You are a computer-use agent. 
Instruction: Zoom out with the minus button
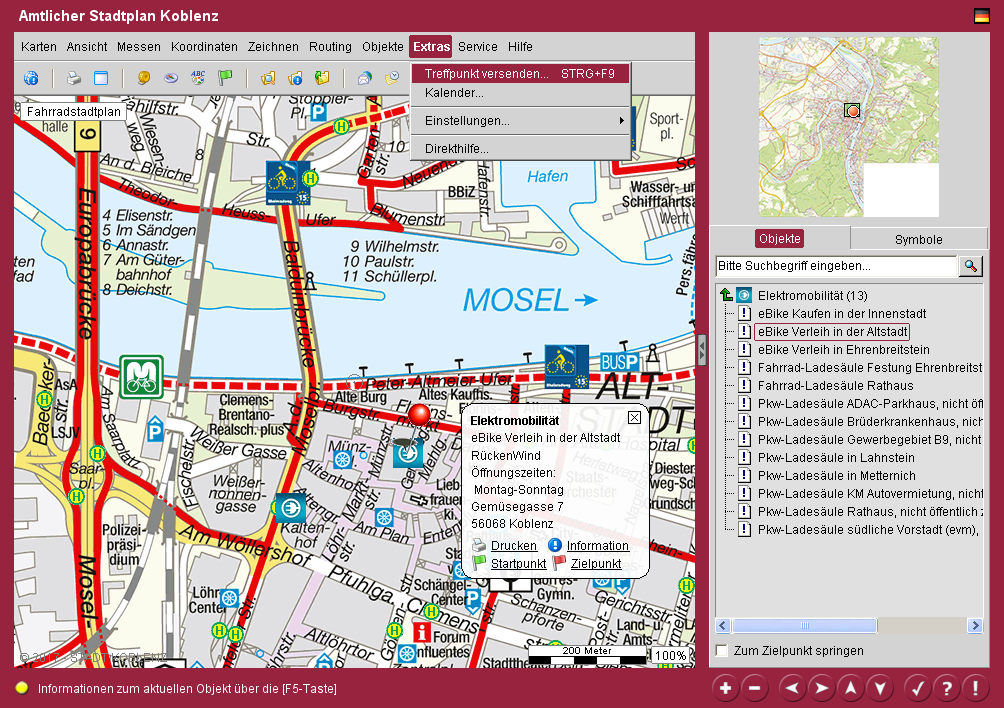[755, 688]
